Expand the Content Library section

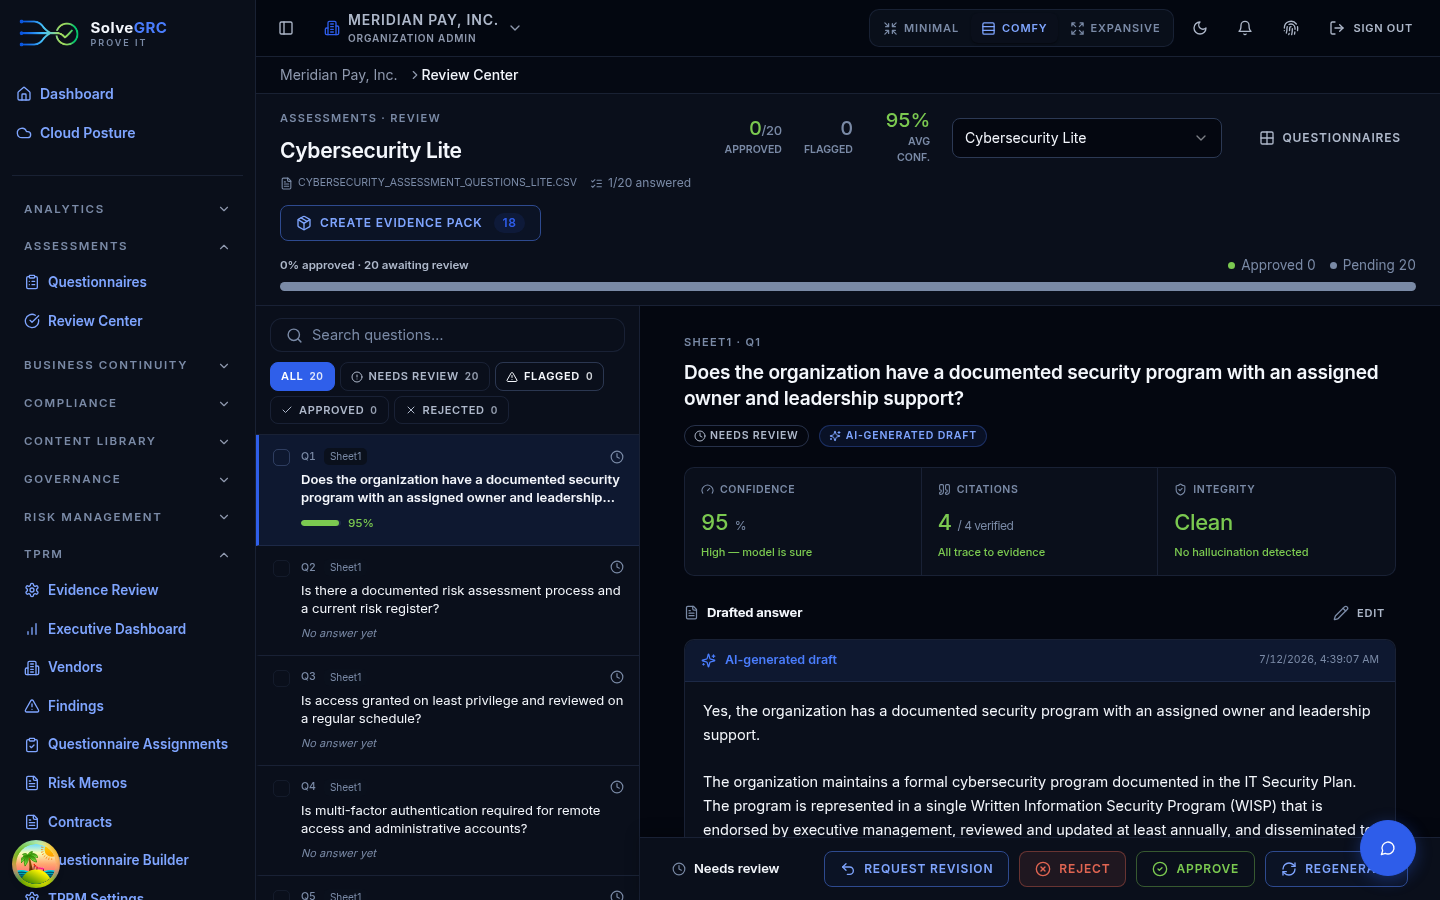click(127, 441)
